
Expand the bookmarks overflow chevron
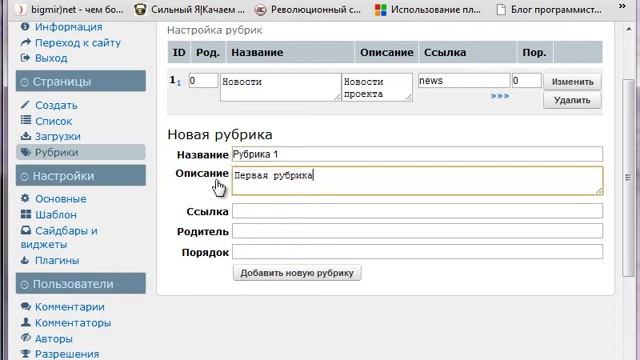click(622, 6)
